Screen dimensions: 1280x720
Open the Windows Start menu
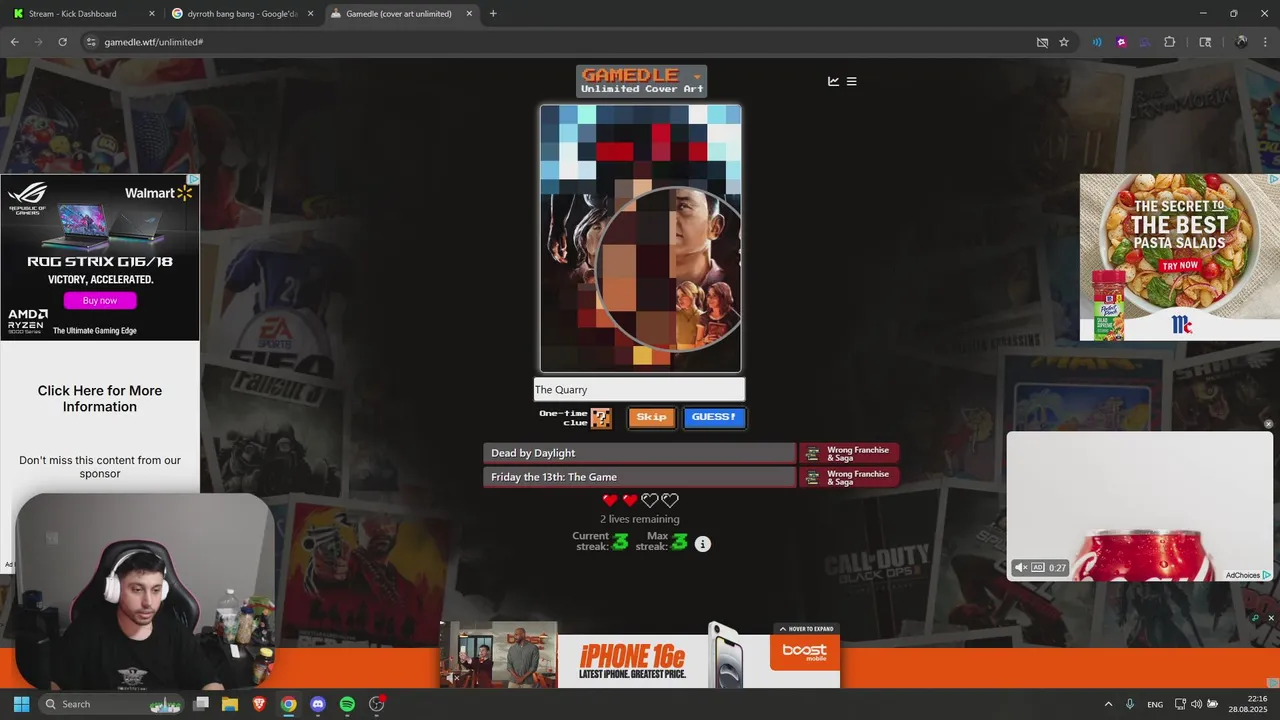coord(21,704)
